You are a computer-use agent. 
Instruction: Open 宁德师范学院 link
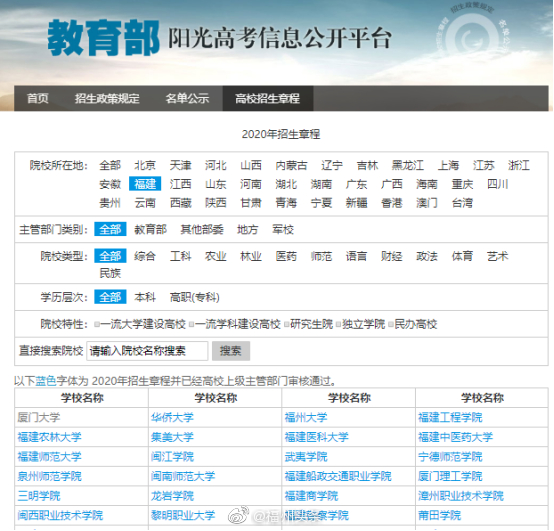[x=450, y=456]
